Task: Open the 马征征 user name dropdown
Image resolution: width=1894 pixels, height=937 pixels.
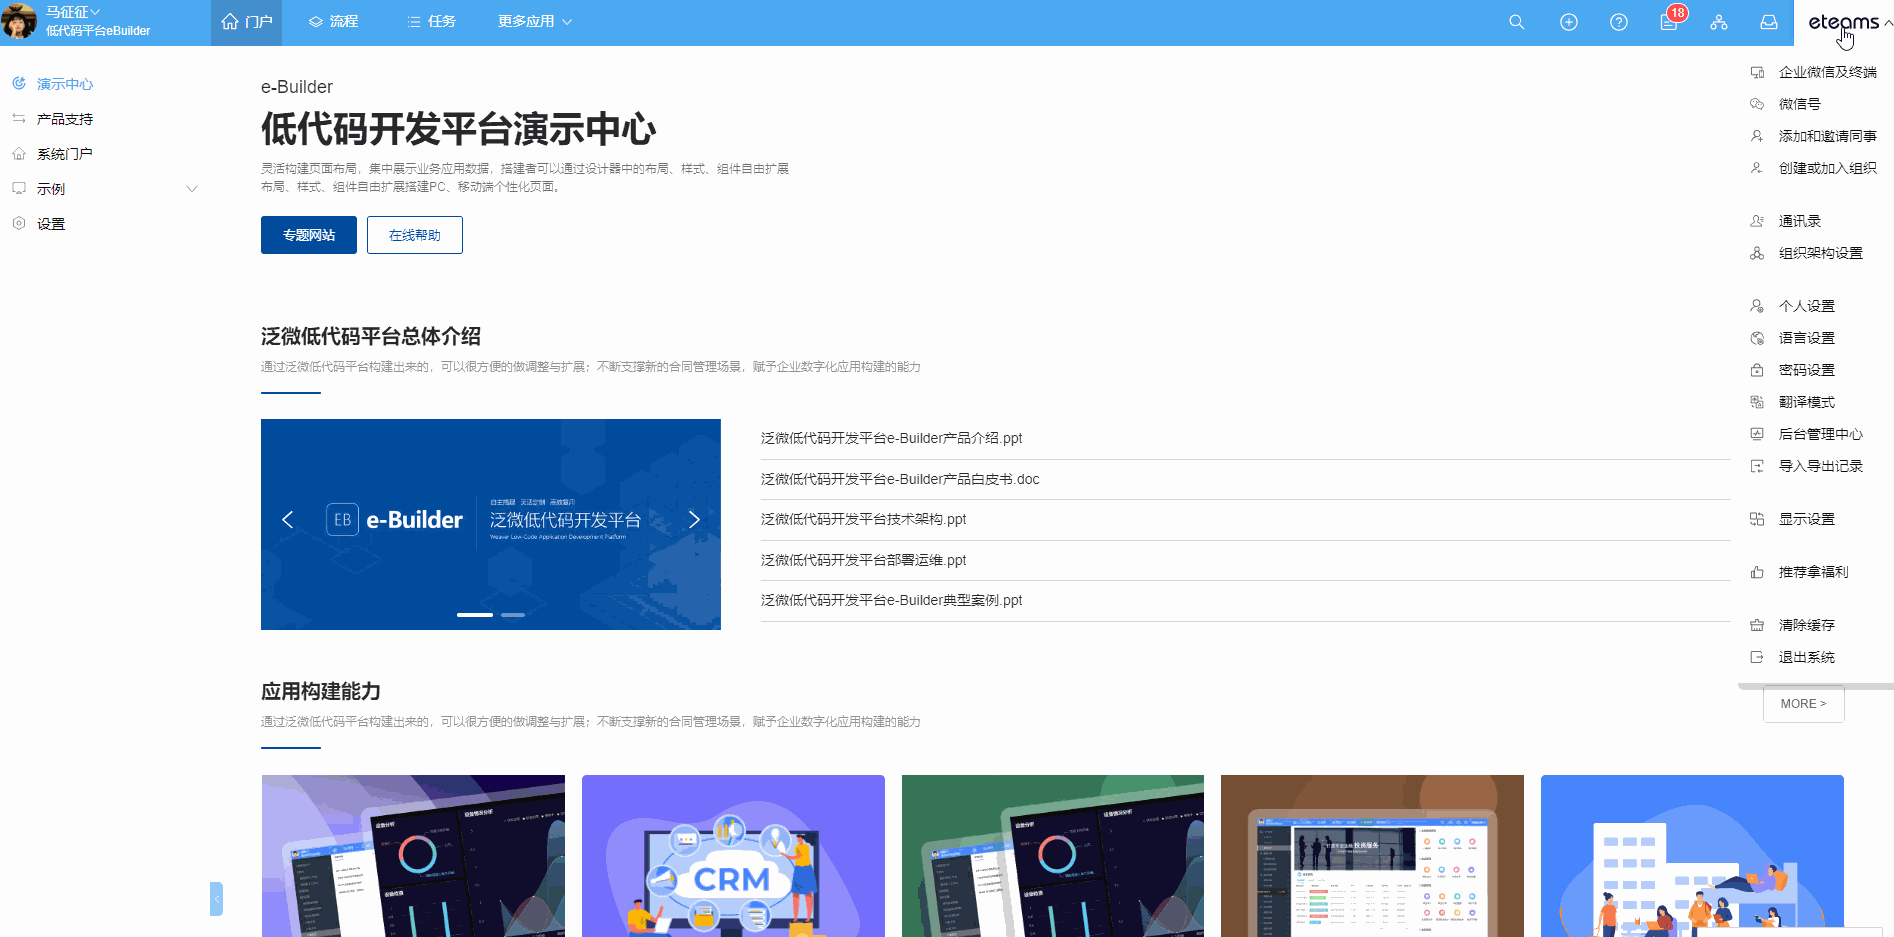Action: [72, 12]
